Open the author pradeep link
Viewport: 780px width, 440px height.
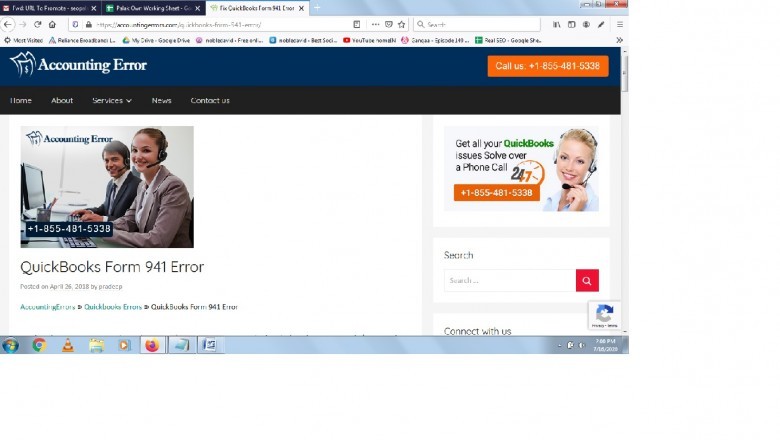coord(110,287)
